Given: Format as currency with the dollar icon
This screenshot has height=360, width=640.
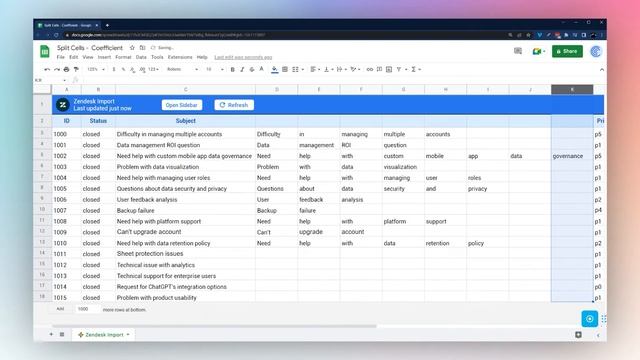Looking at the screenshot, I should 114,69.
